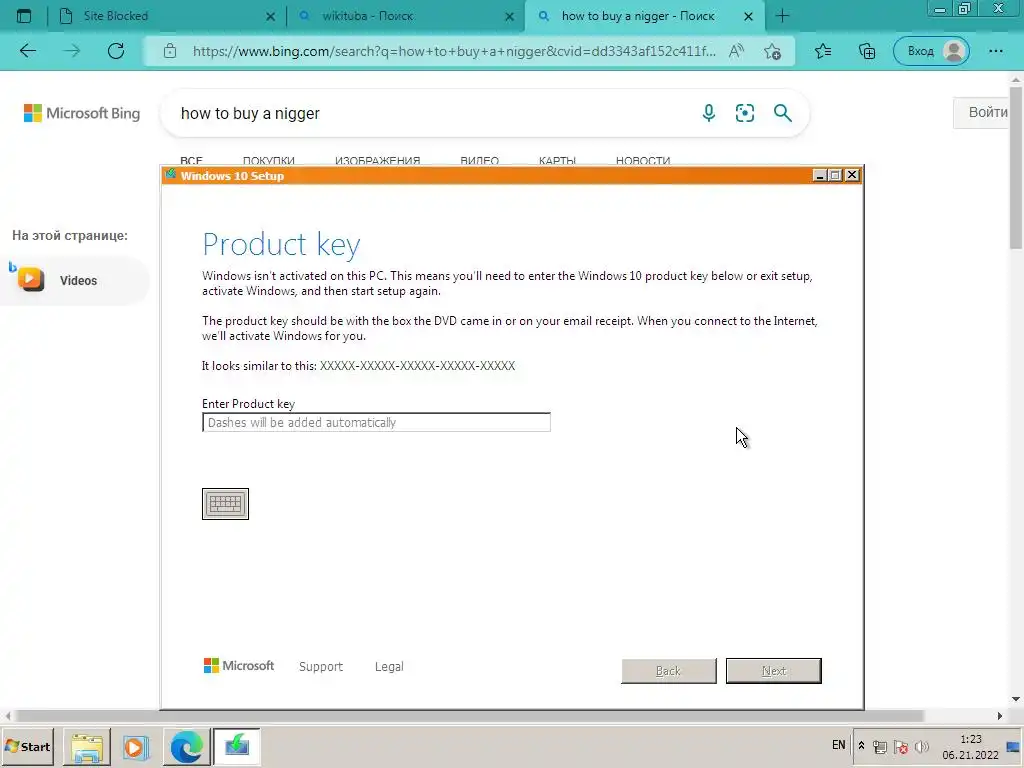Select the ВСЕ results tab
Image resolution: width=1024 pixels, height=768 pixels.
click(191, 160)
